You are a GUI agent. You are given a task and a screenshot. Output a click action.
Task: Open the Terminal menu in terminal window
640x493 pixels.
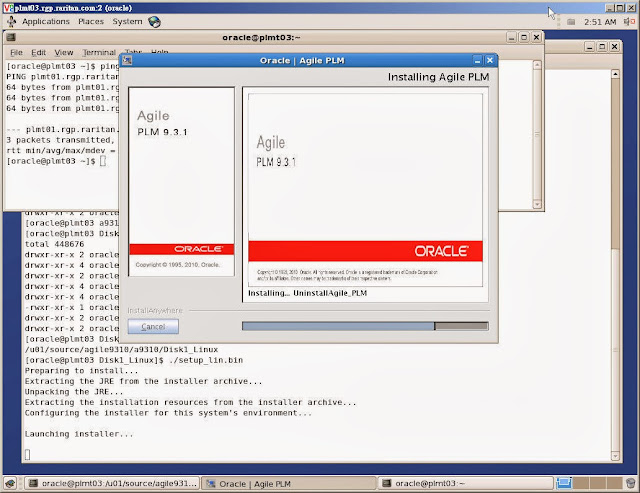(x=99, y=52)
